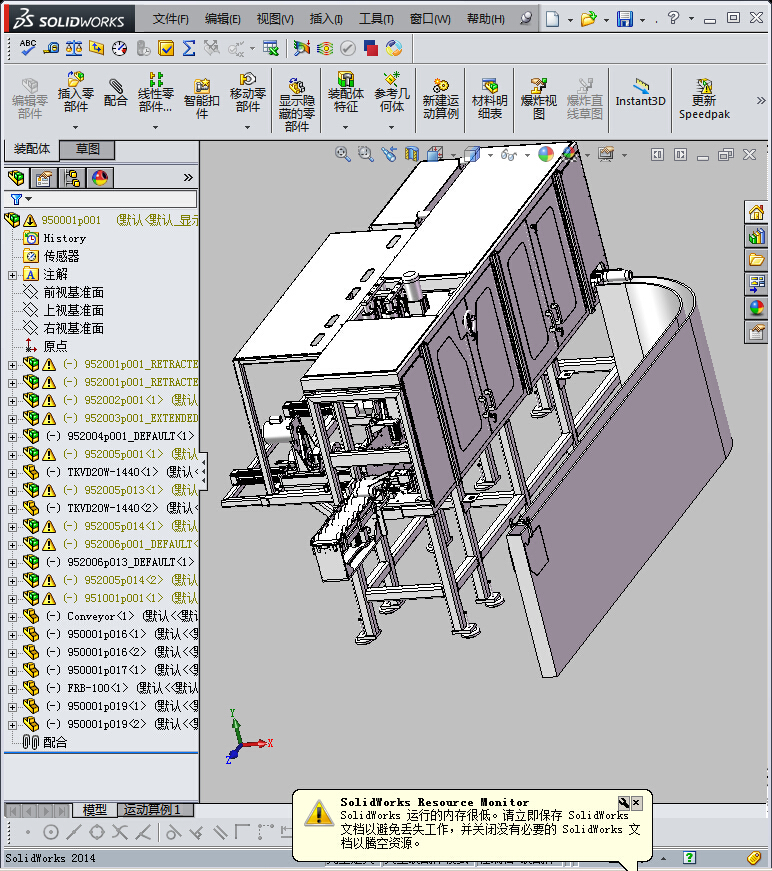Image resolution: width=772 pixels, height=871 pixels.
Task: Switch to the 运动算例1 tab
Action: 156,810
